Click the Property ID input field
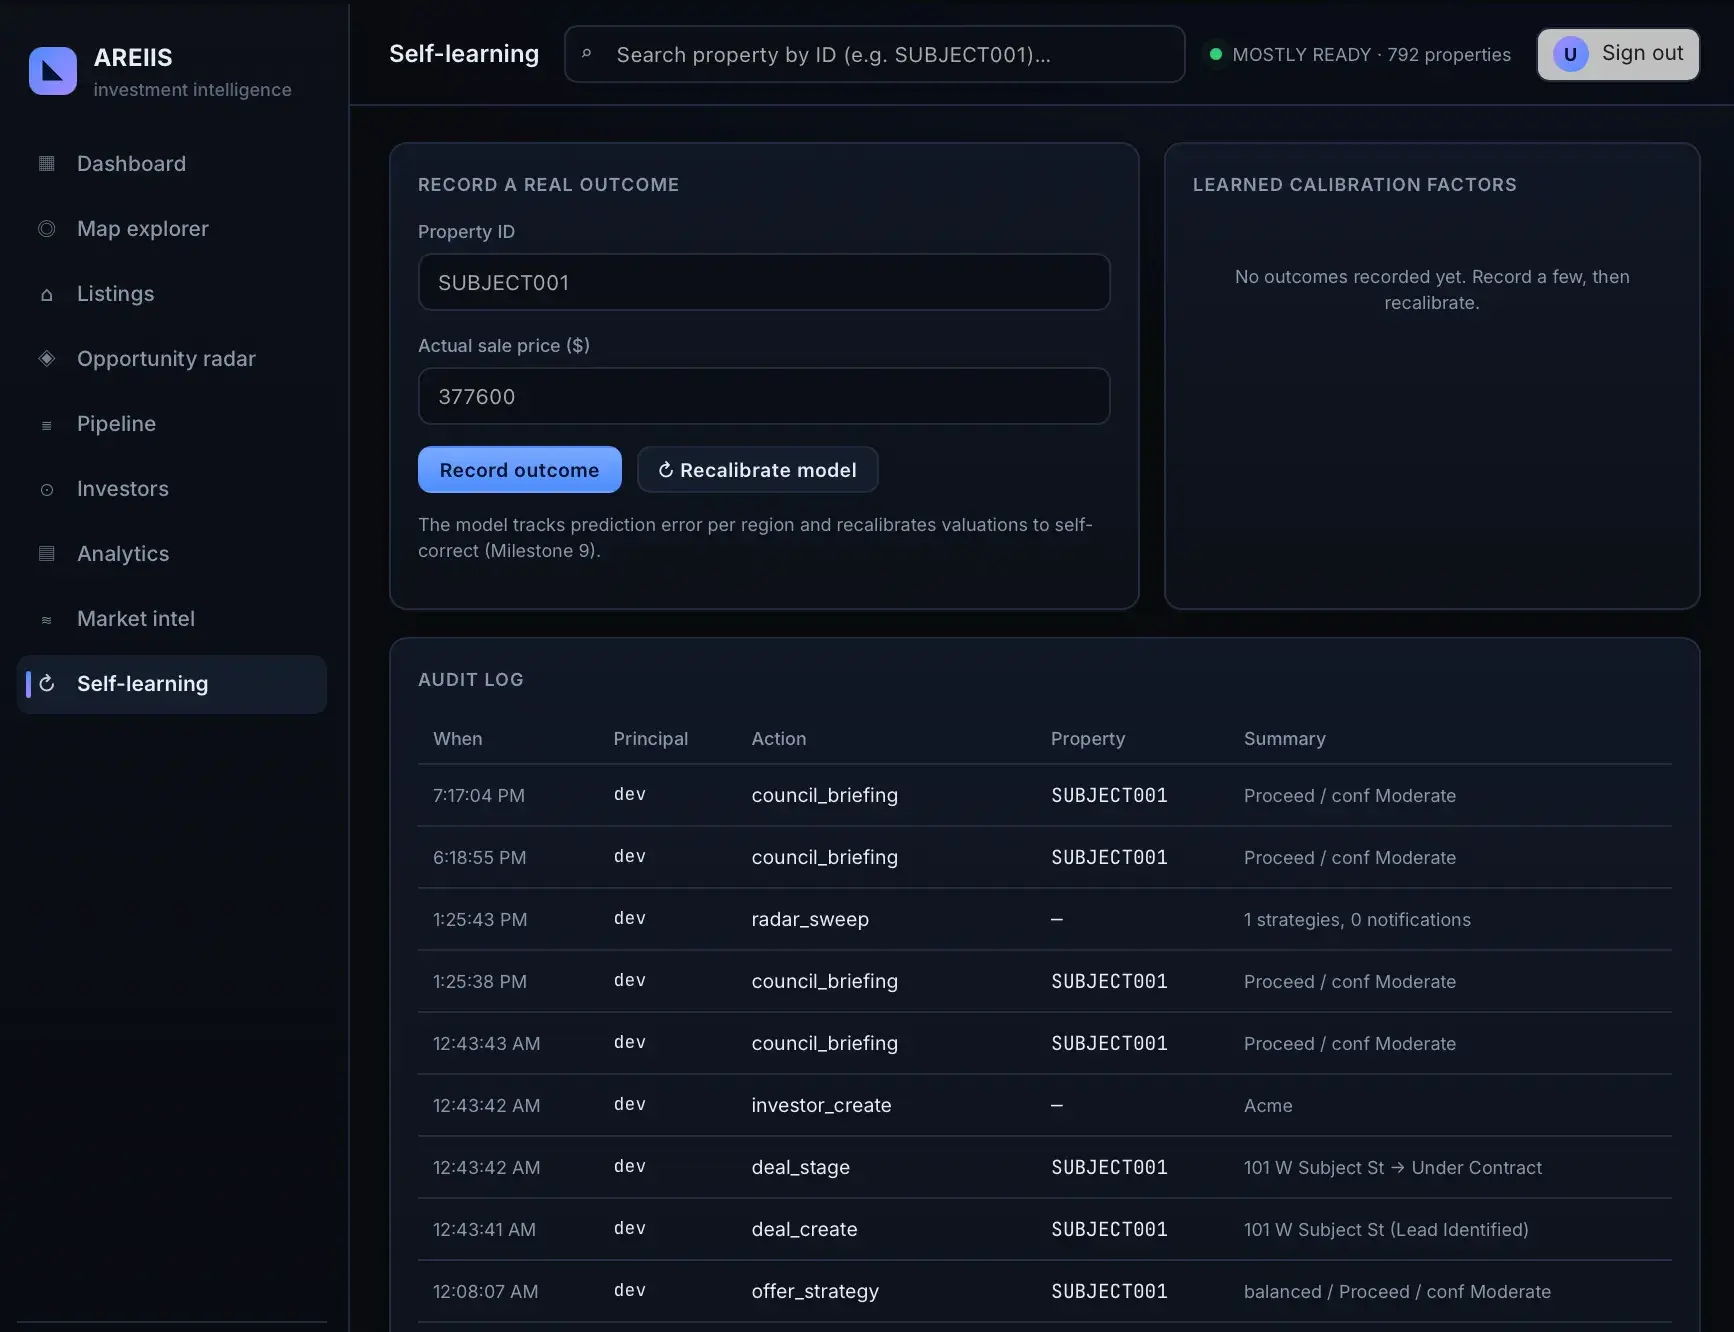Viewport: 1734px width, 1332px height. point(764,282)
